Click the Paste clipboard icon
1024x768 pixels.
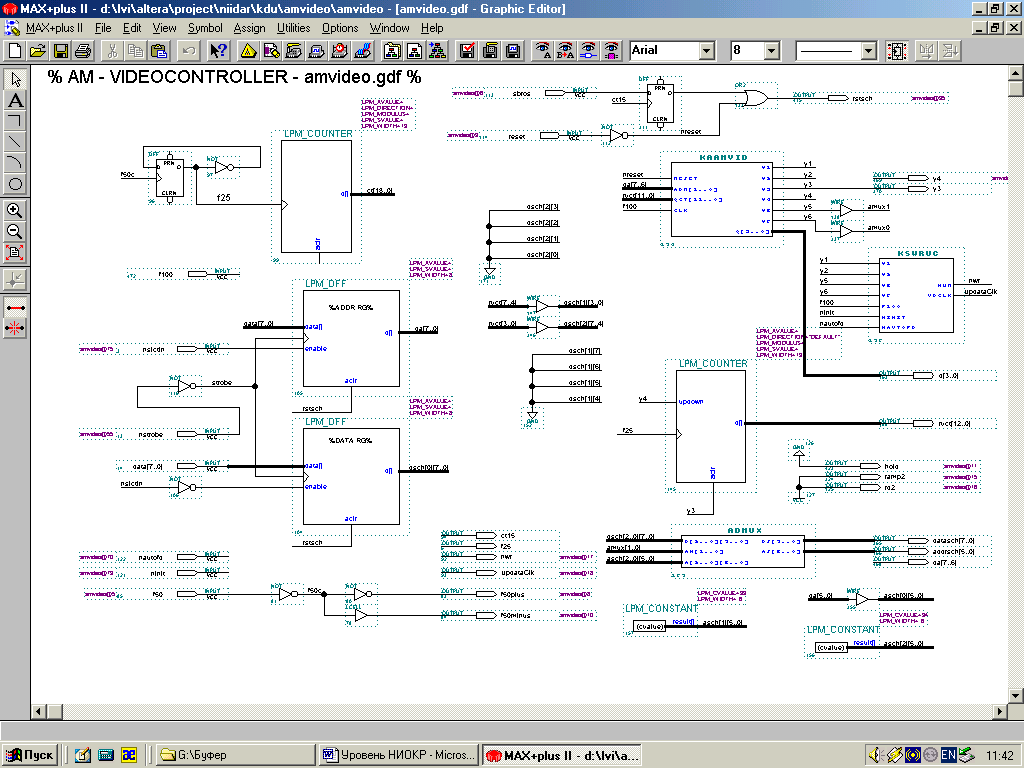coord(159,50)
